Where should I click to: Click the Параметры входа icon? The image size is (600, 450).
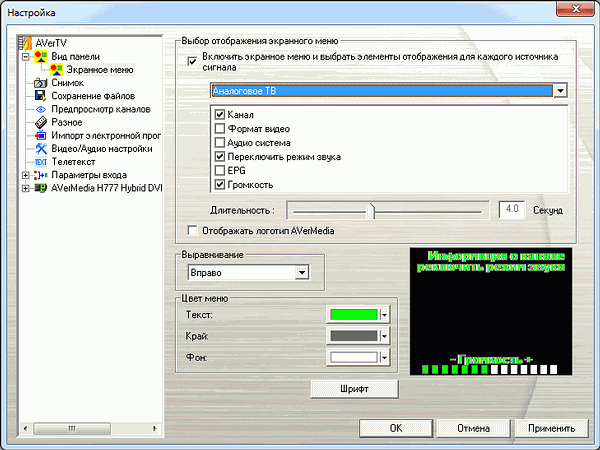tap(41, 175)
